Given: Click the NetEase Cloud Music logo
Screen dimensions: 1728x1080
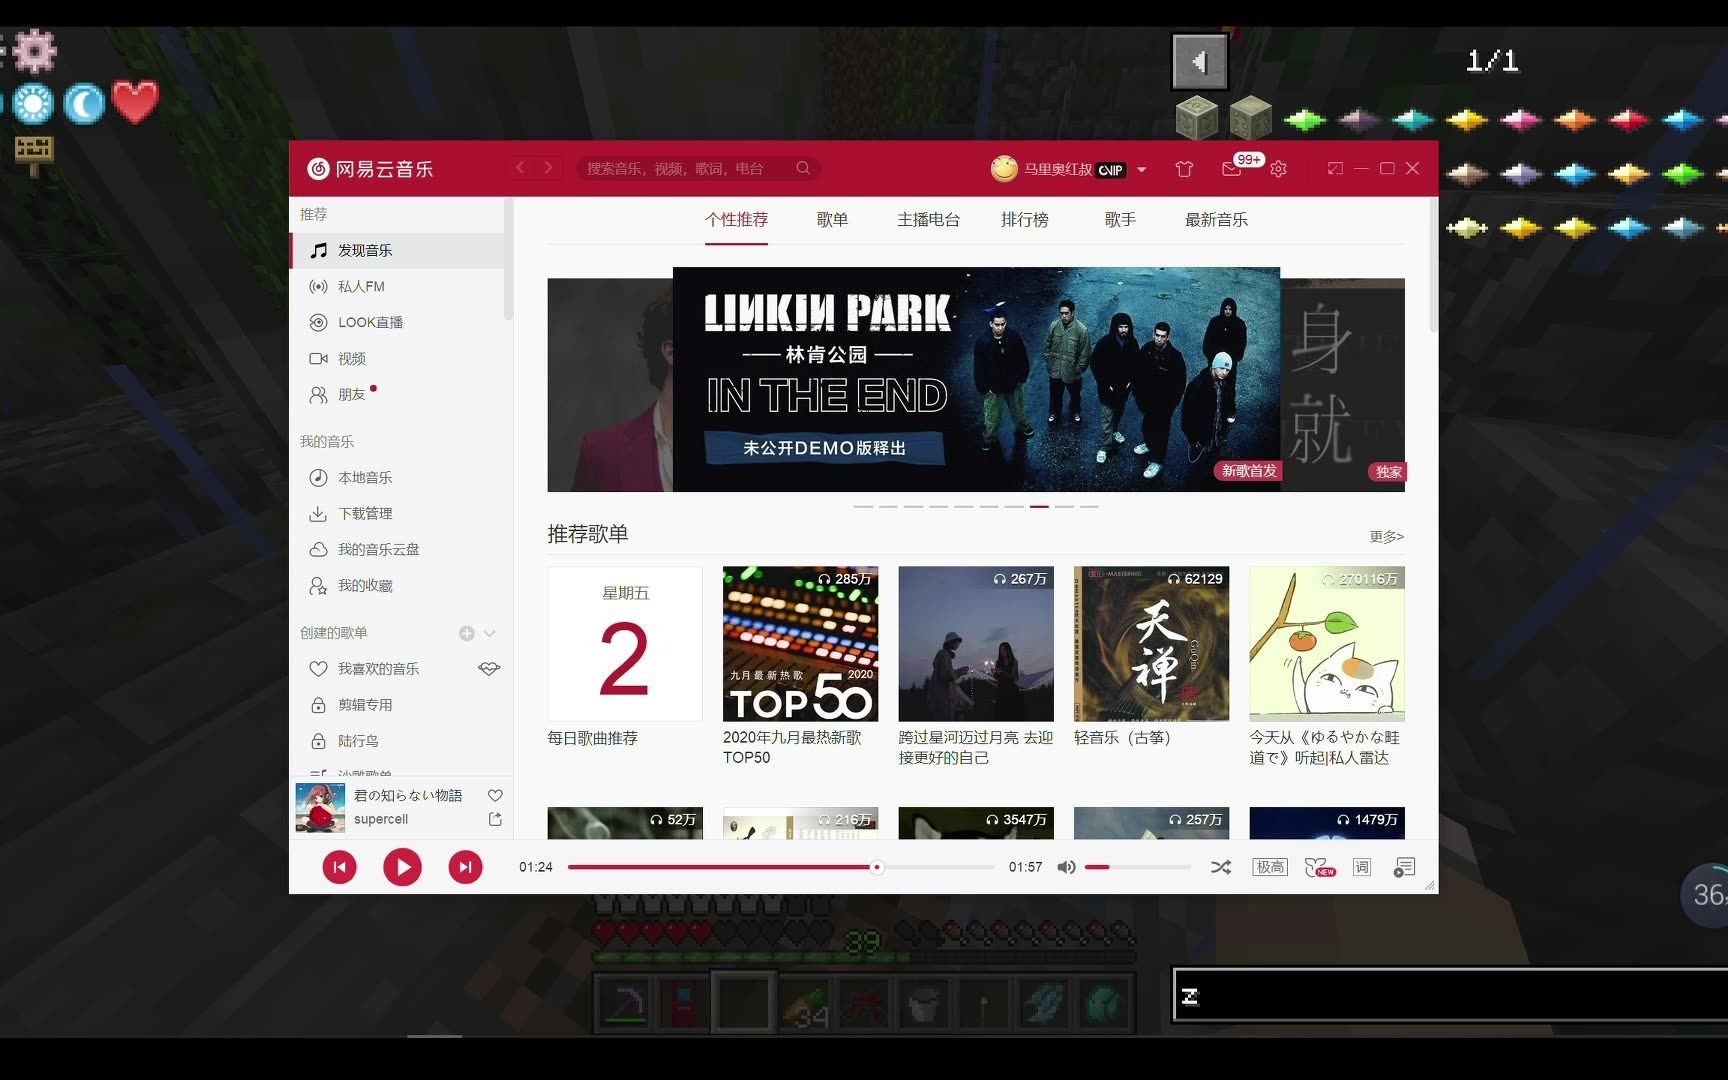Looking at the screenshot, I should pos(370,169).
